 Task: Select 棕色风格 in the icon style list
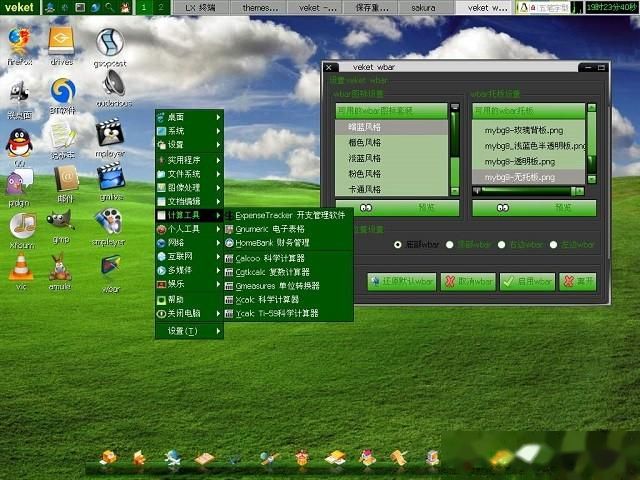click(x=391, y=142)
